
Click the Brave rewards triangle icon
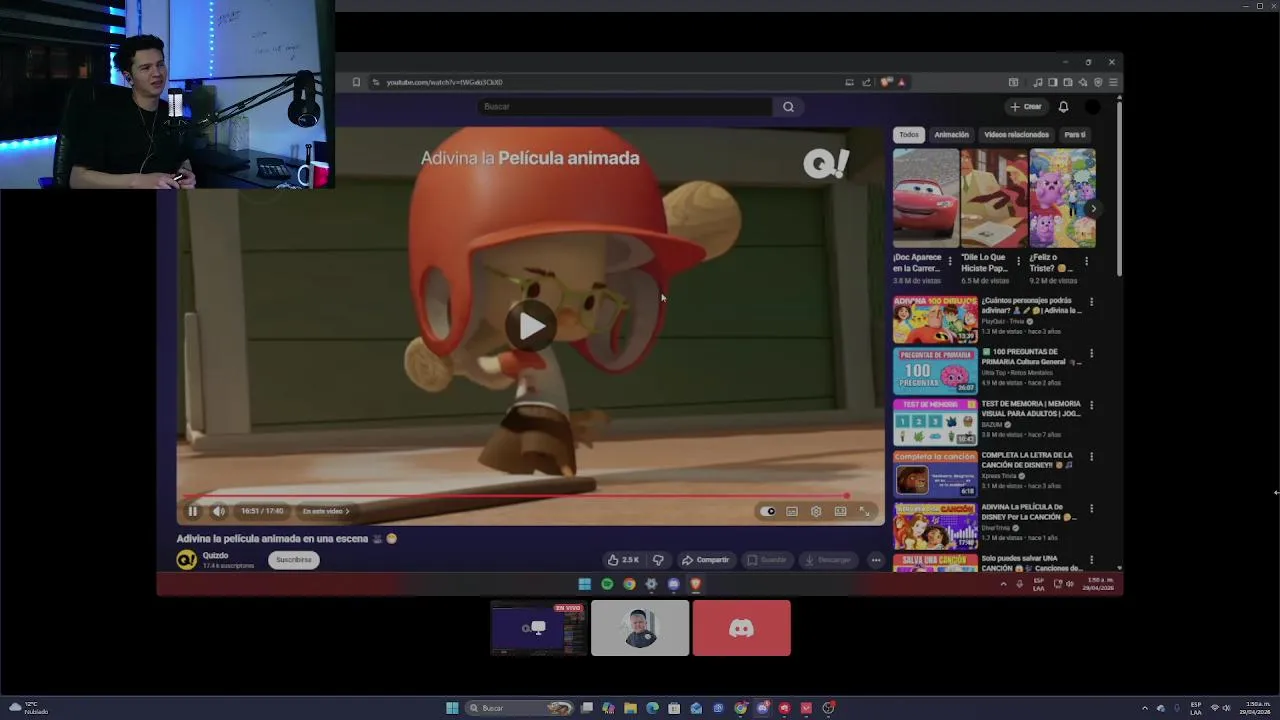[901, 82]
